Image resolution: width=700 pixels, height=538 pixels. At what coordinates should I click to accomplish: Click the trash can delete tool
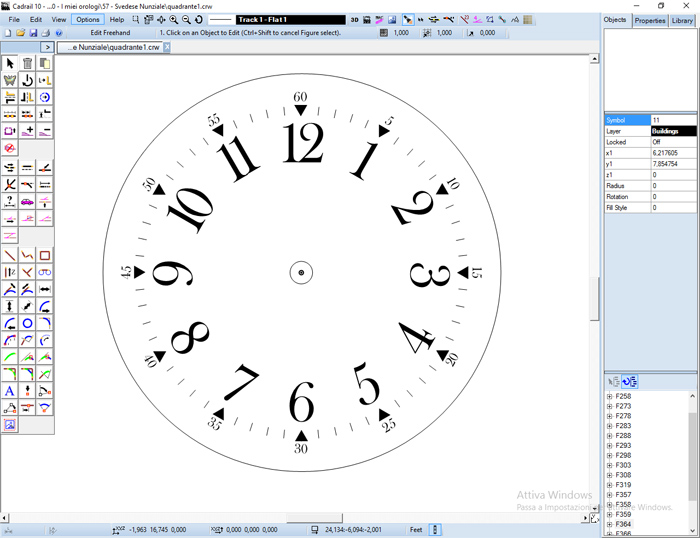tap(27, 63)
